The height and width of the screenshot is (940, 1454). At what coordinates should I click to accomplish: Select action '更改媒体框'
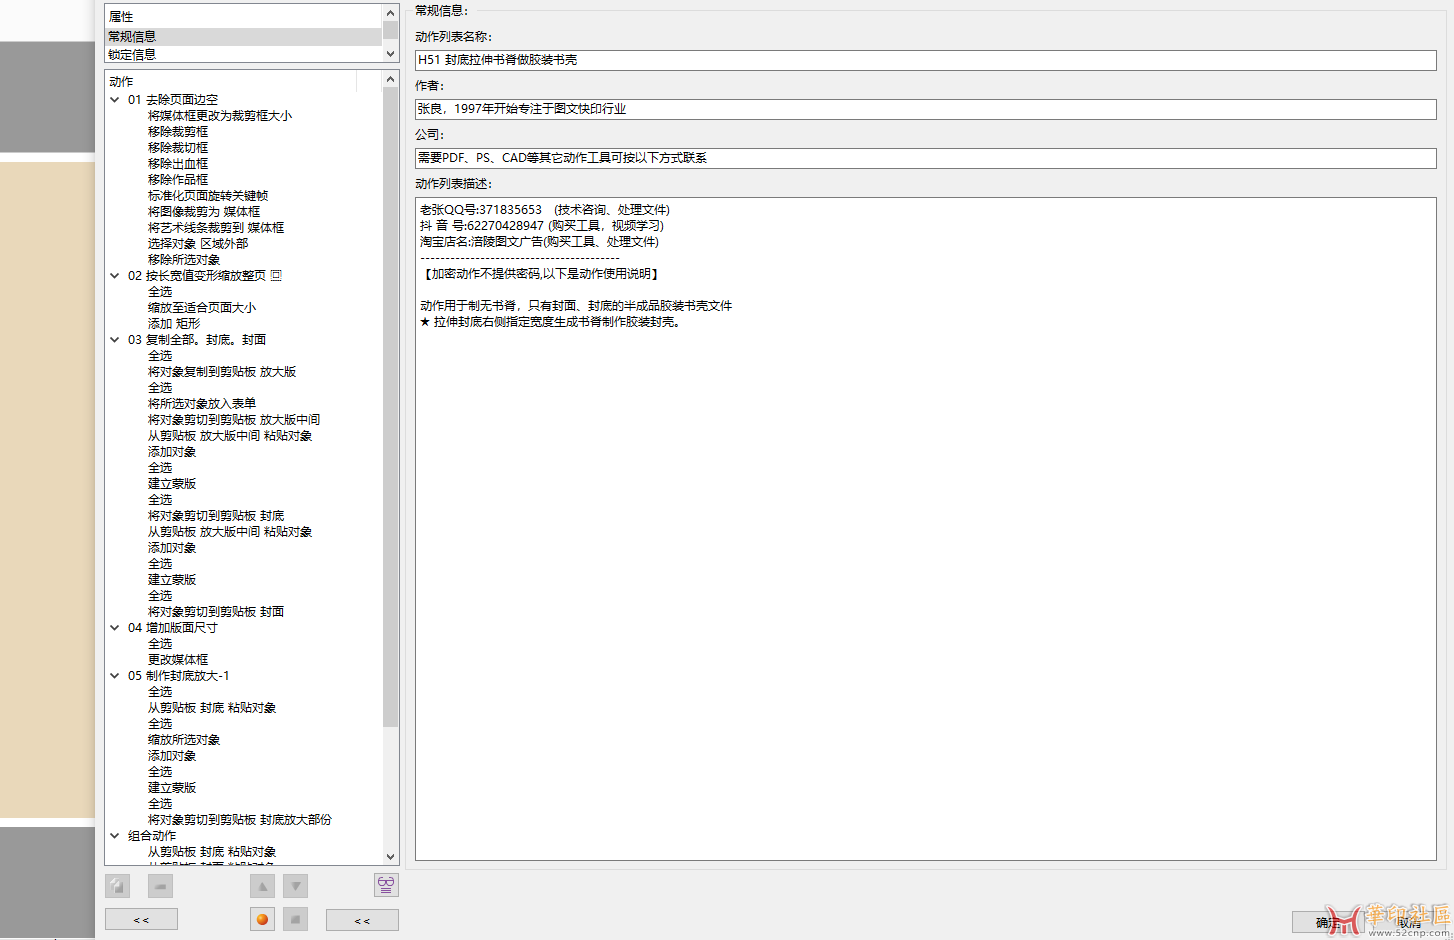(178, 660)
